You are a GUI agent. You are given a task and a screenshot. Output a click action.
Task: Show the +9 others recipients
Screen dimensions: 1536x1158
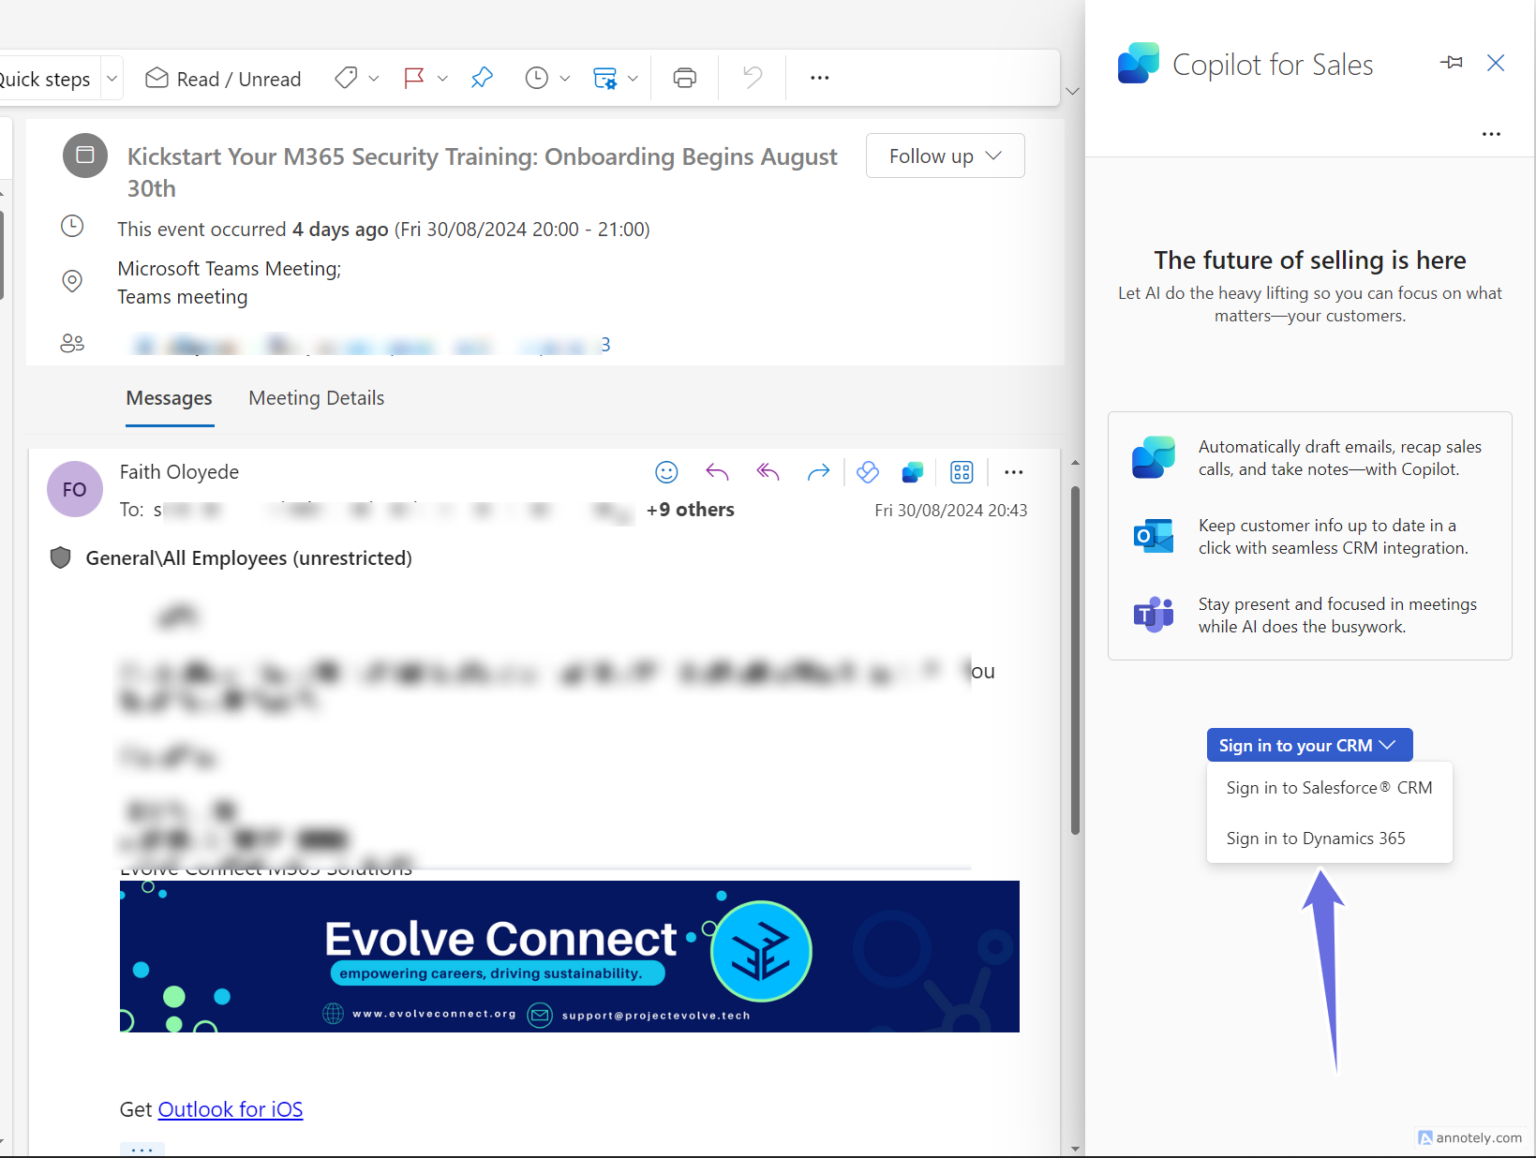click(690, 509)
